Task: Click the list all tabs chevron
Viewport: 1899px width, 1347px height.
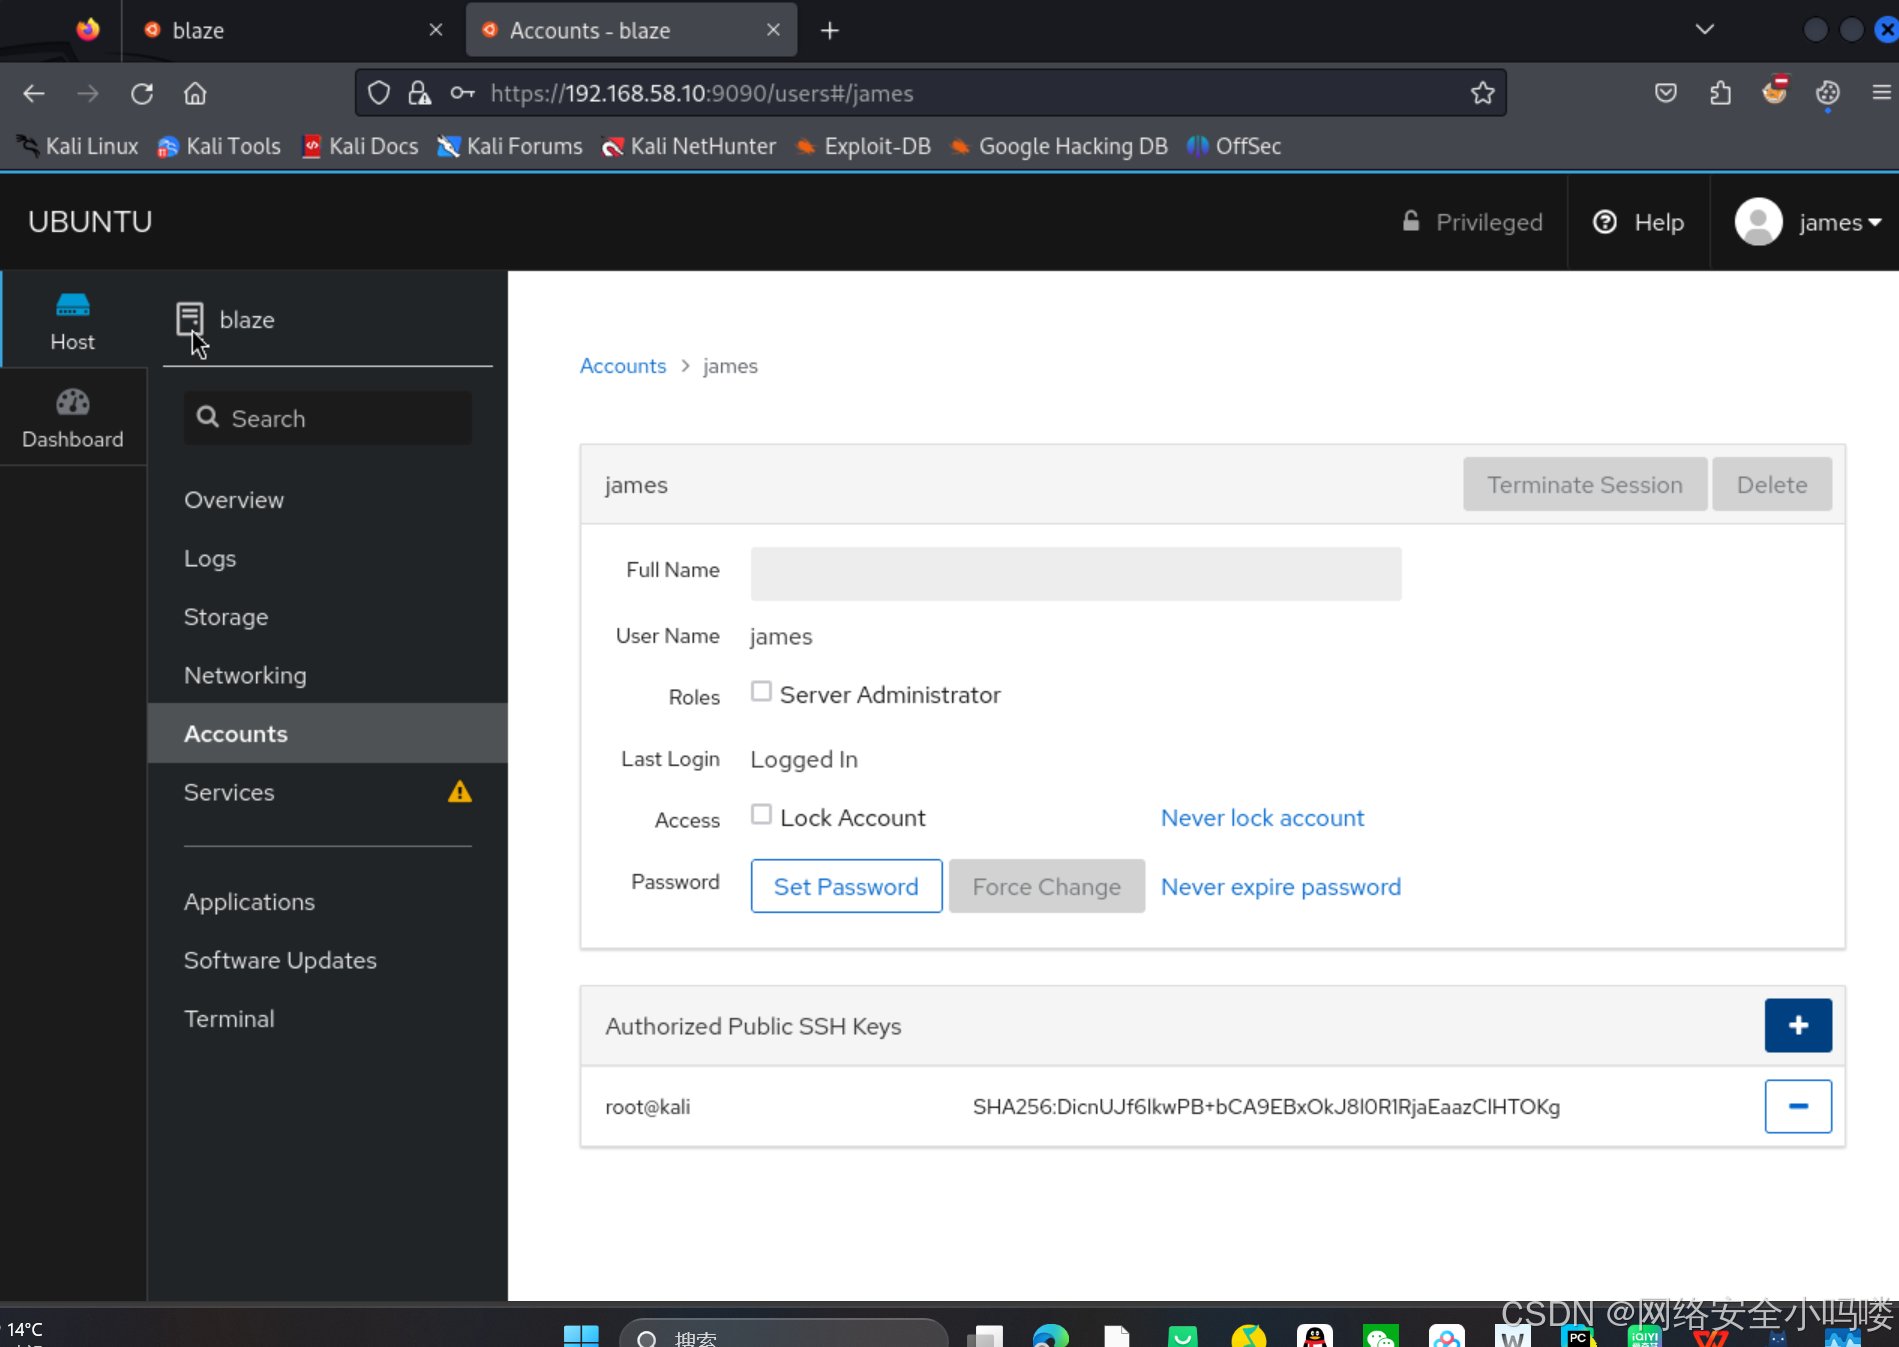Action: tap(1705, 29)
